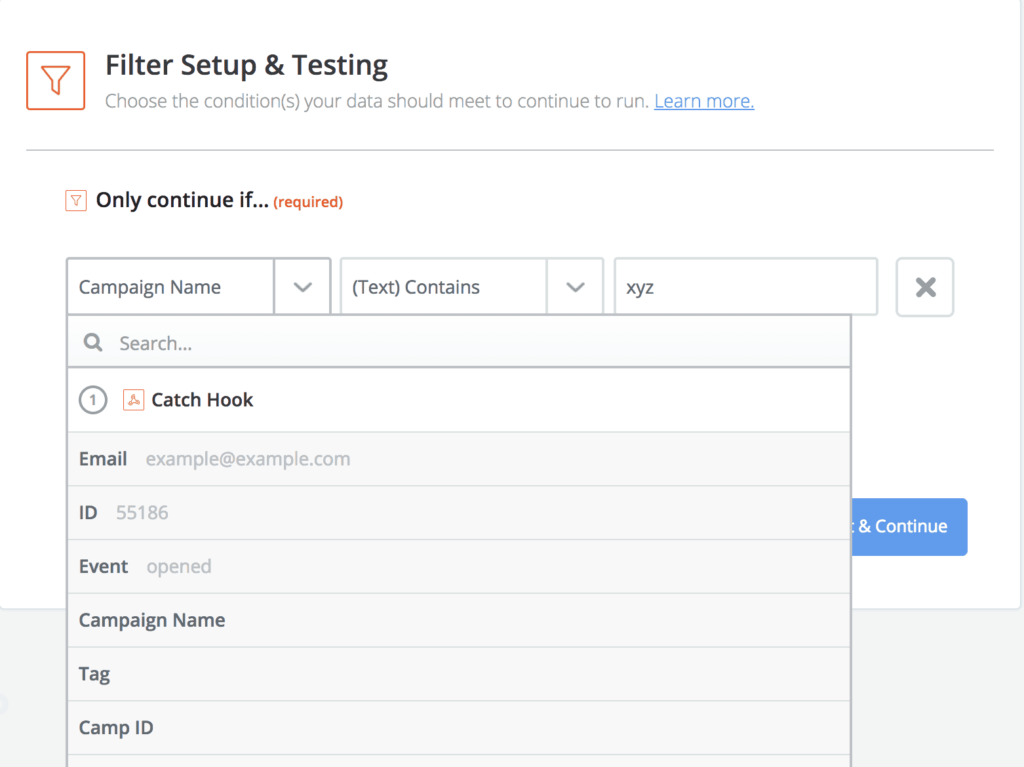Click the magnifier icon in the search box
This screenshot has width=1024, height=767.
93,342
